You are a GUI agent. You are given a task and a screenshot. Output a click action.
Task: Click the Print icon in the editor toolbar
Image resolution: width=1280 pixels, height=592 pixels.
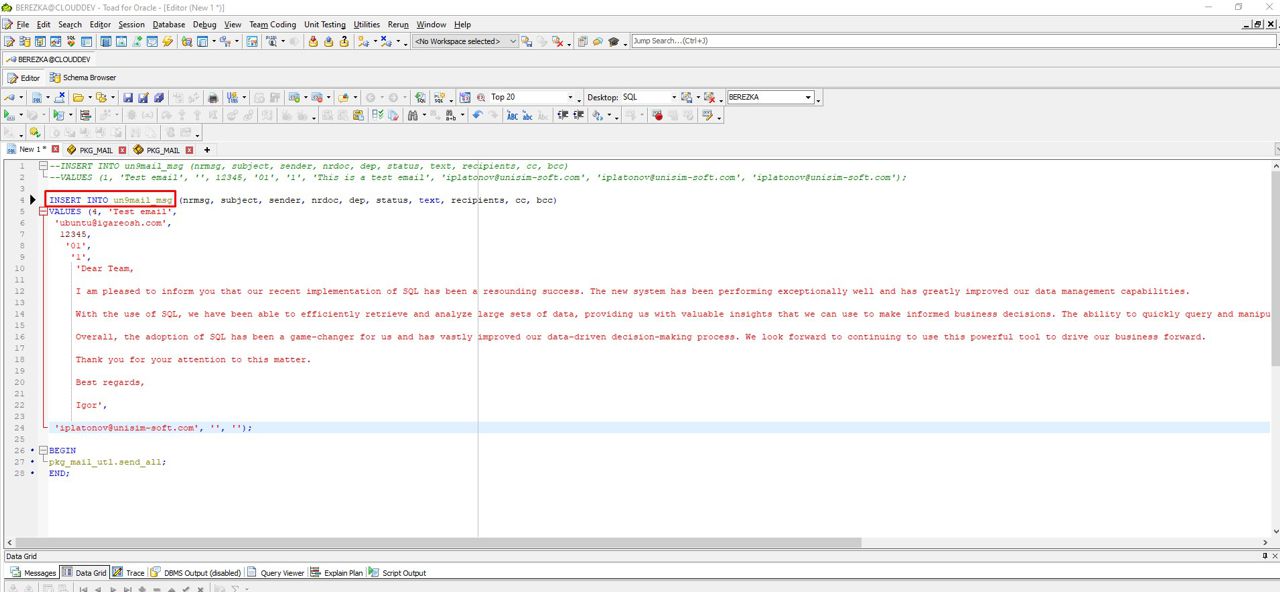213,97
